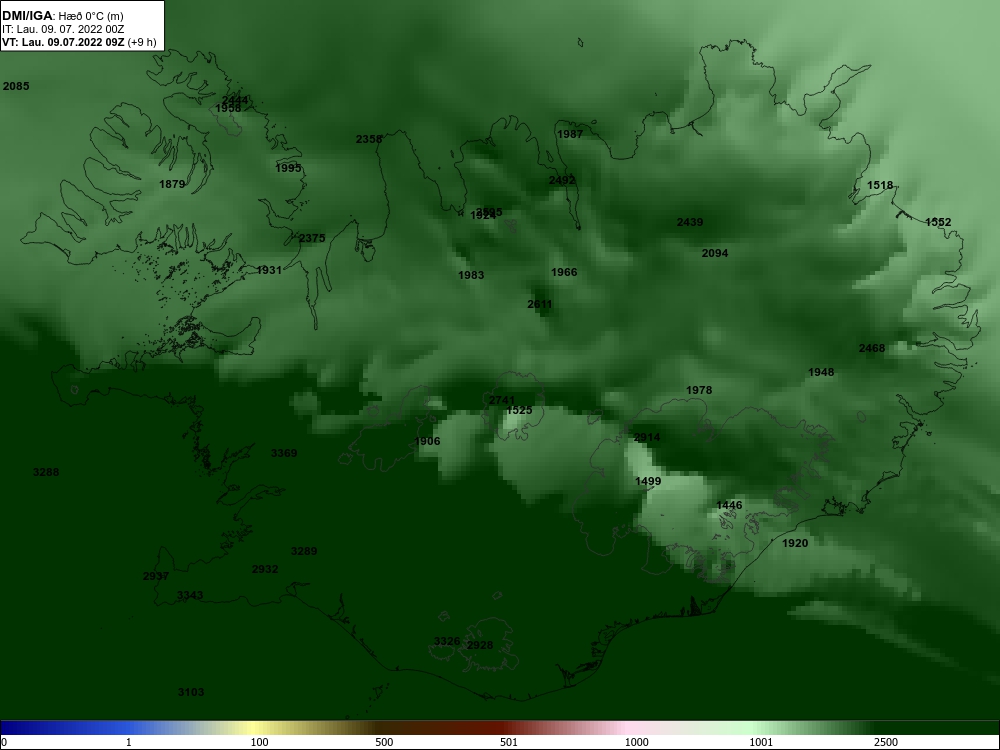Viewport: 1000px width, 750px height.
Task: Click the 2468 height value
Action: [871, 348]
